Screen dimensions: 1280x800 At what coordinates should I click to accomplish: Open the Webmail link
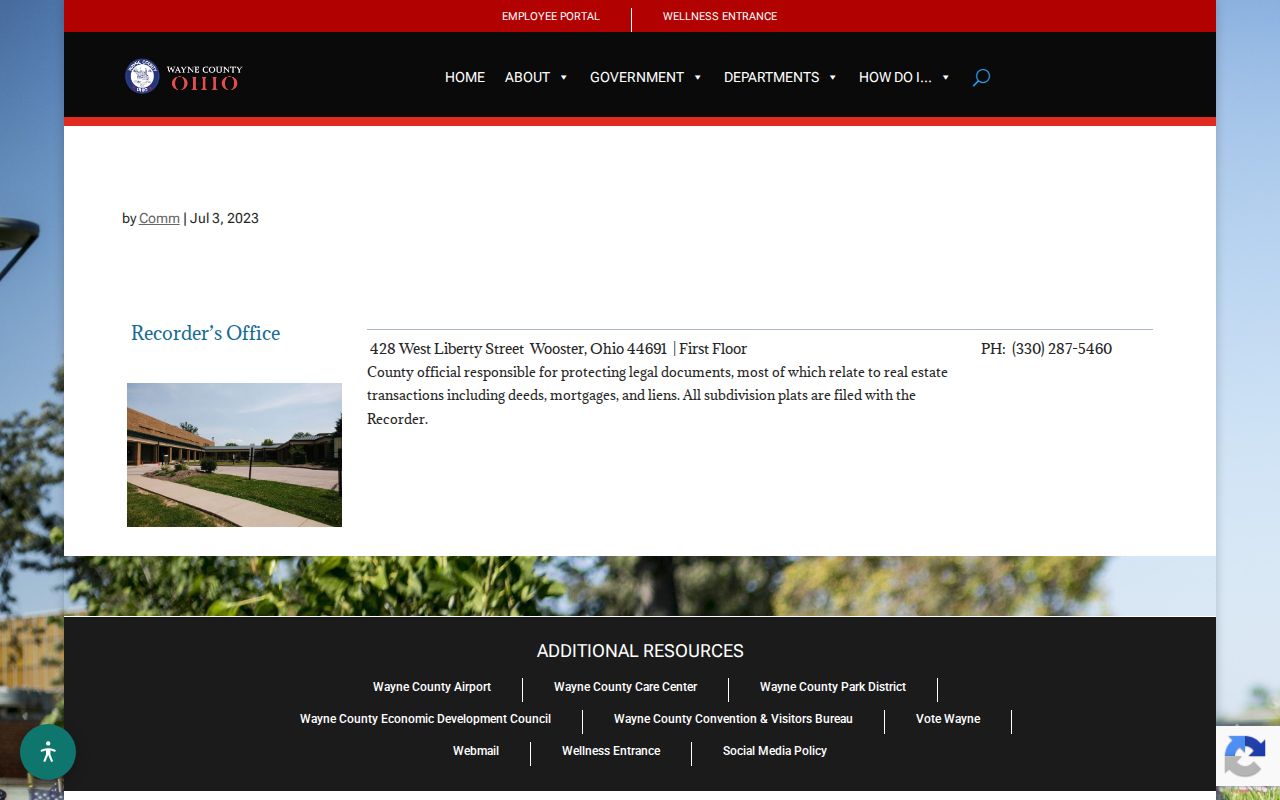click(x=476, y=751)
